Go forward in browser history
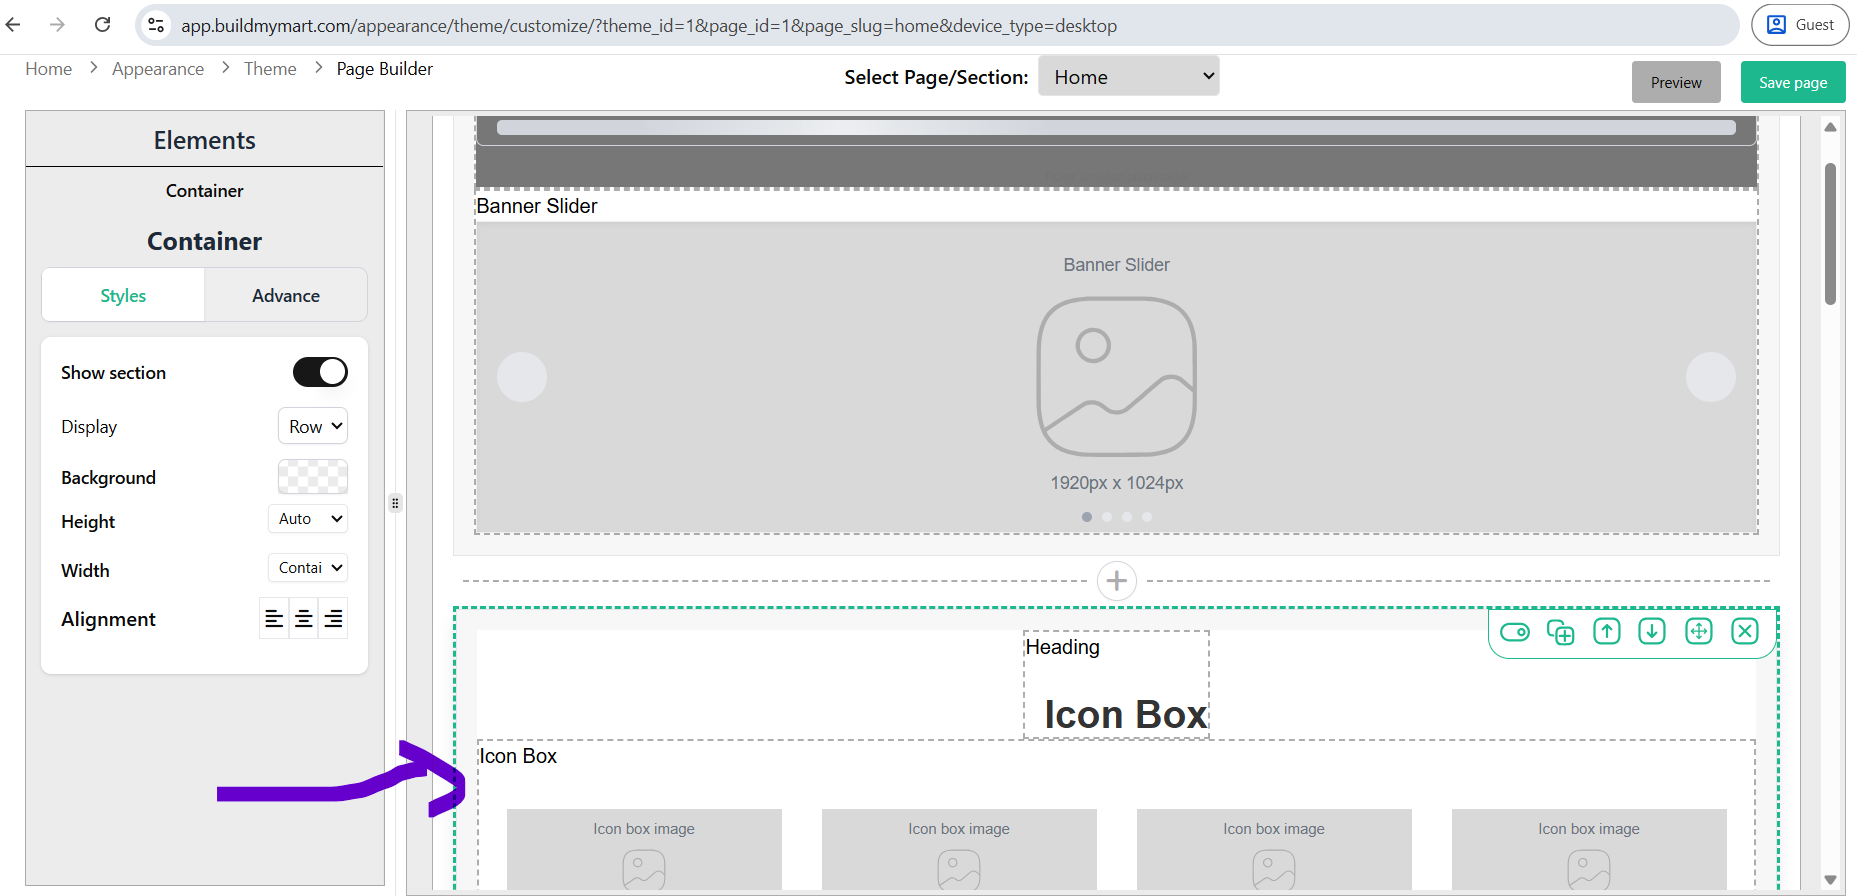Viewport: 1857px width, 896px height. pos(57,25)
